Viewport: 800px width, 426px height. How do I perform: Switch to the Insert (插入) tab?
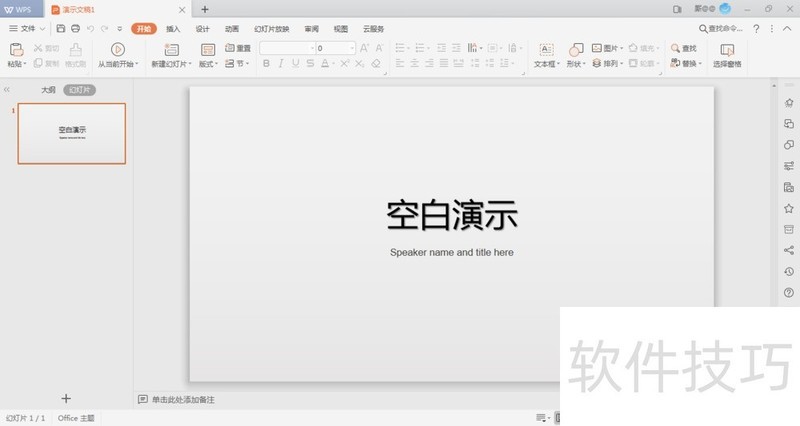(x=174, y=29)
